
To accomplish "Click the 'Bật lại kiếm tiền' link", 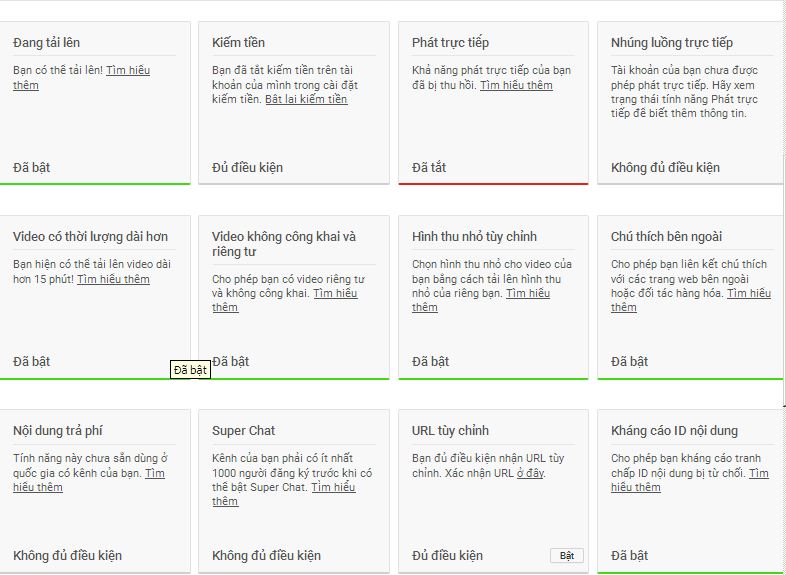I will (x=306, y=100).
